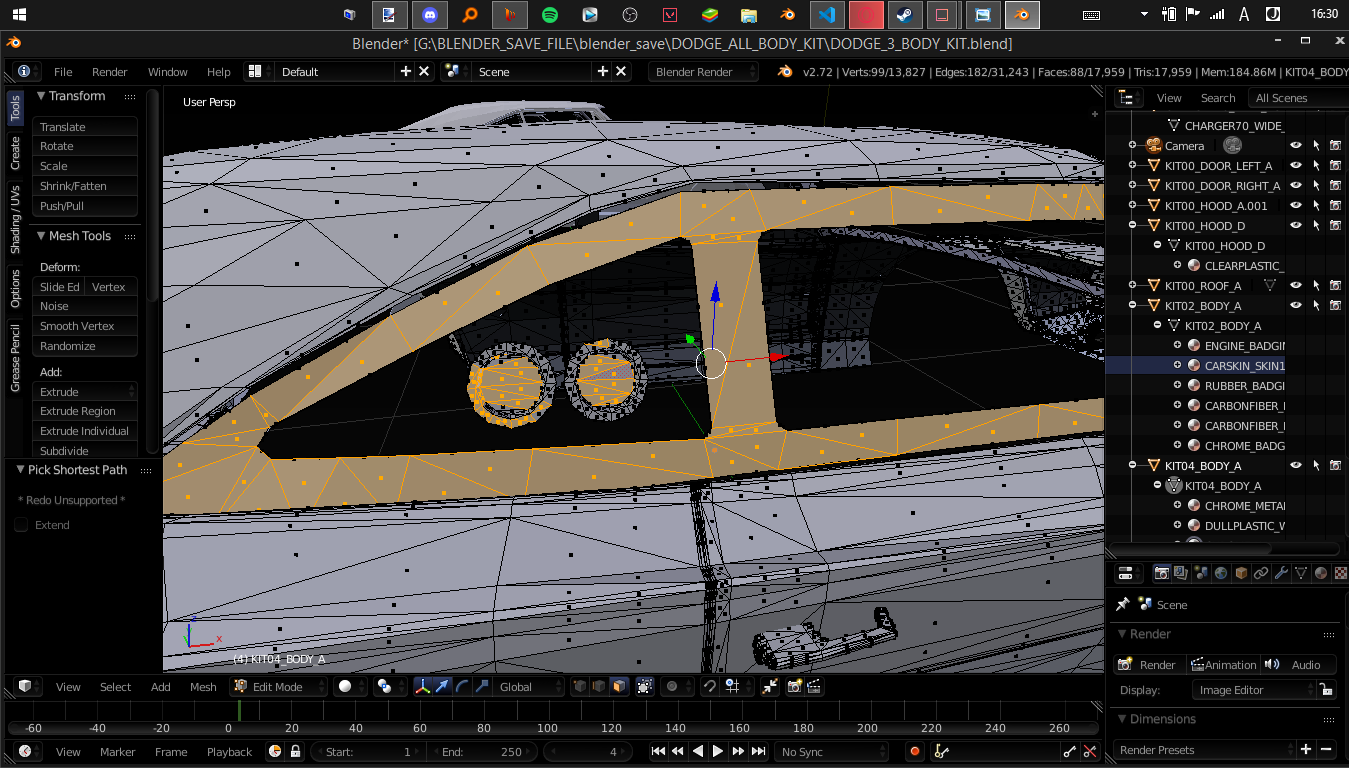Select the scale manipulator icon
The image size is (1349, 768).
tap(481, 686)
